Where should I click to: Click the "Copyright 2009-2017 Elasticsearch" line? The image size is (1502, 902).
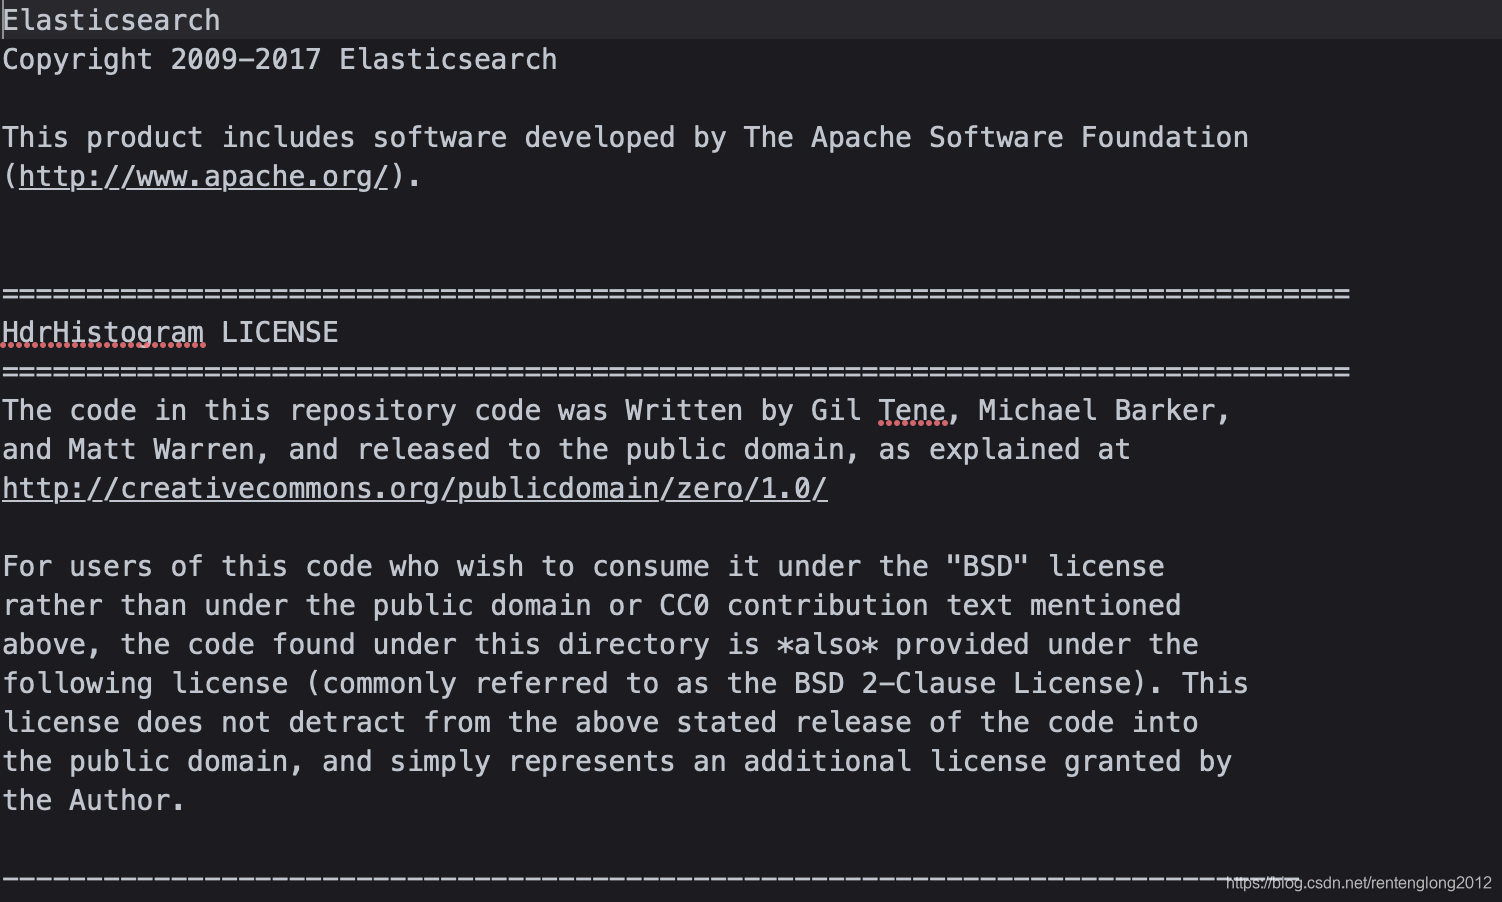coord(280,59)
